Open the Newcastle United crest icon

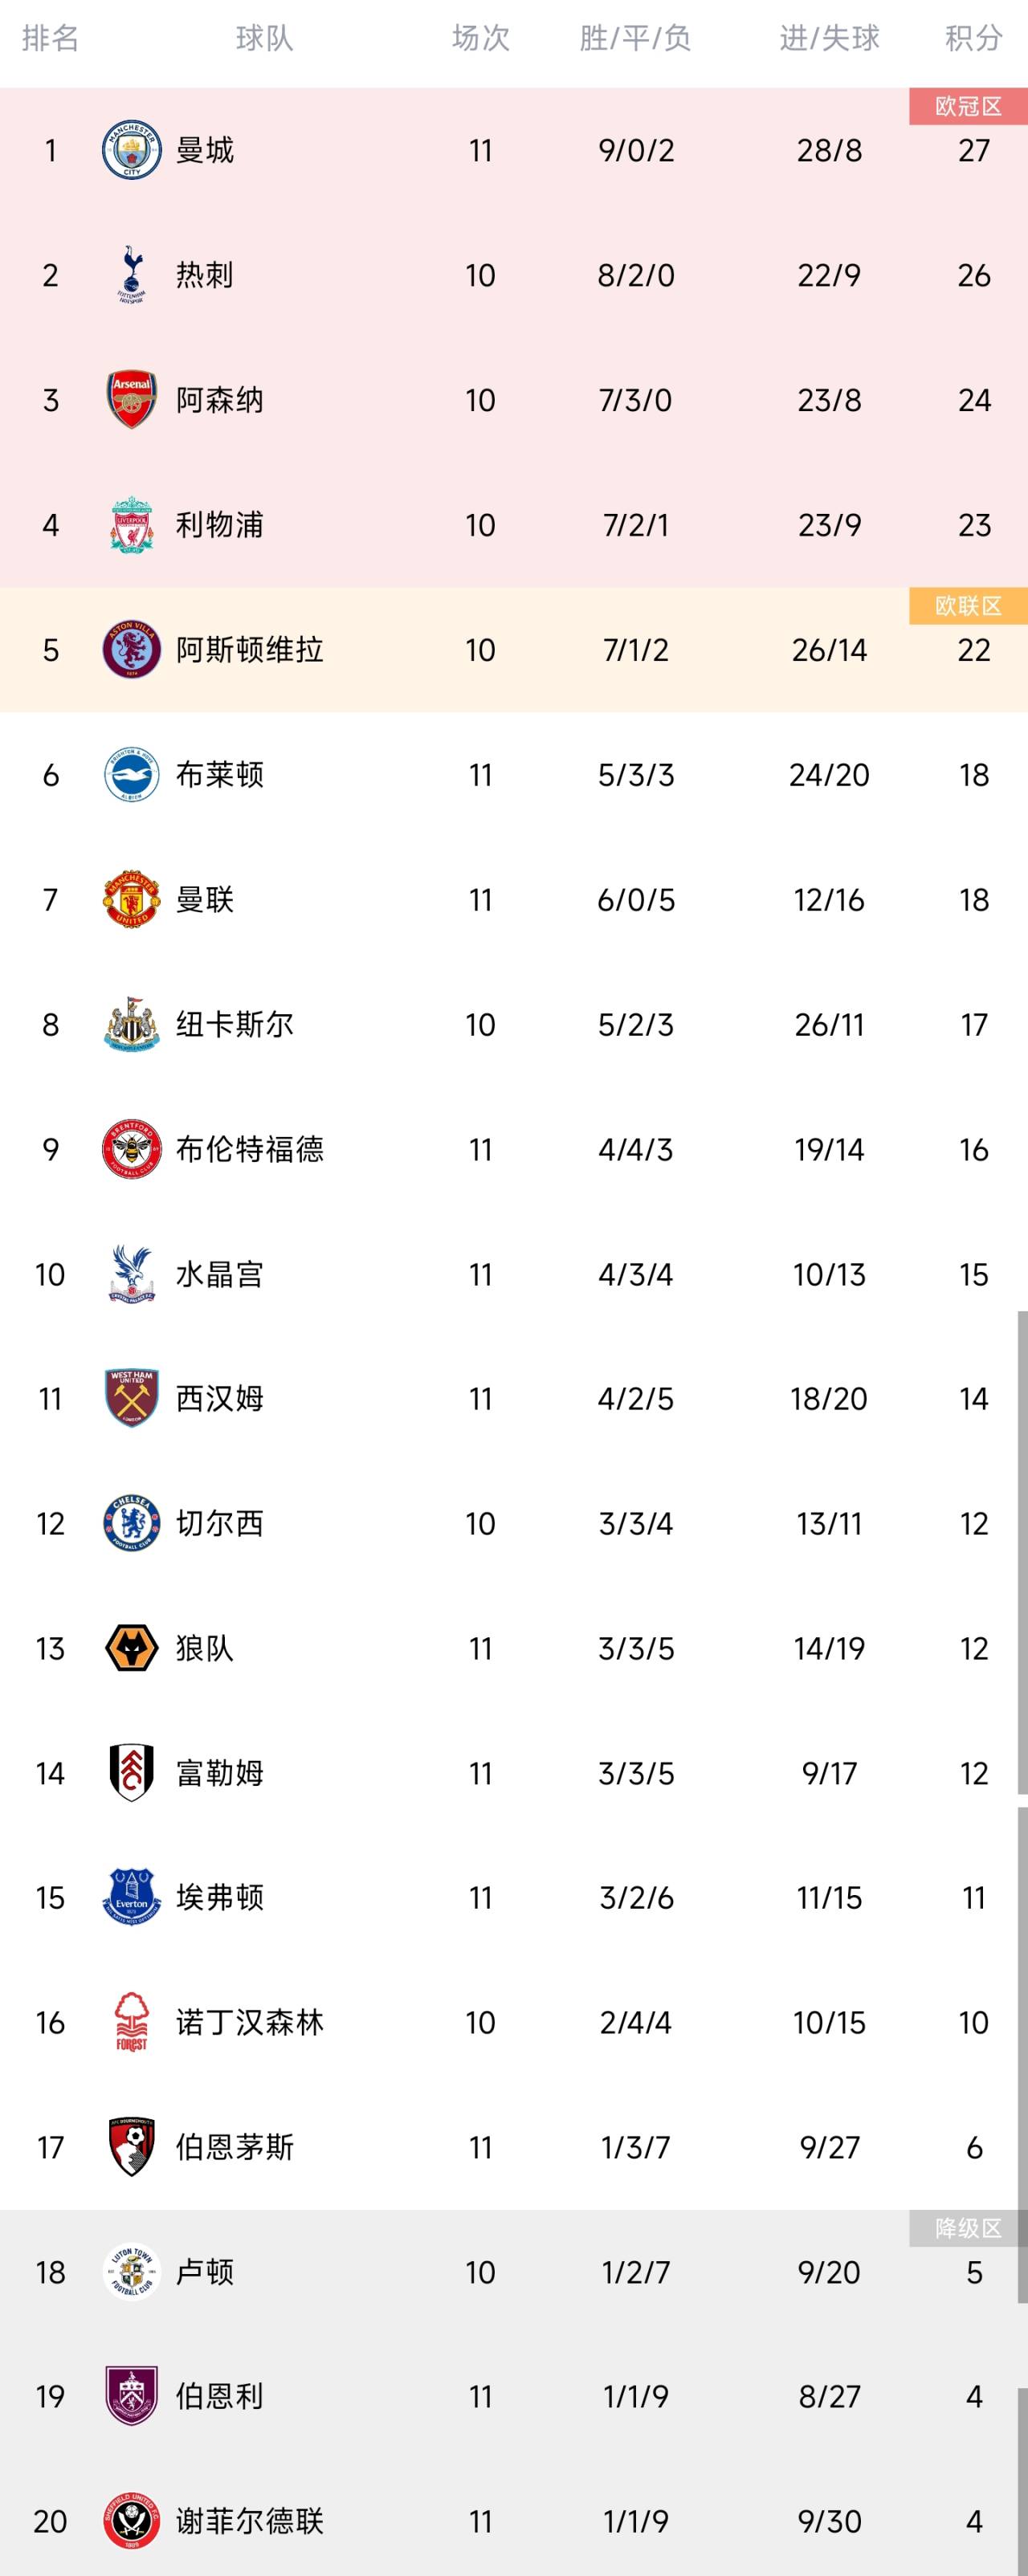pyautogui.click(x=131, y=1024)
